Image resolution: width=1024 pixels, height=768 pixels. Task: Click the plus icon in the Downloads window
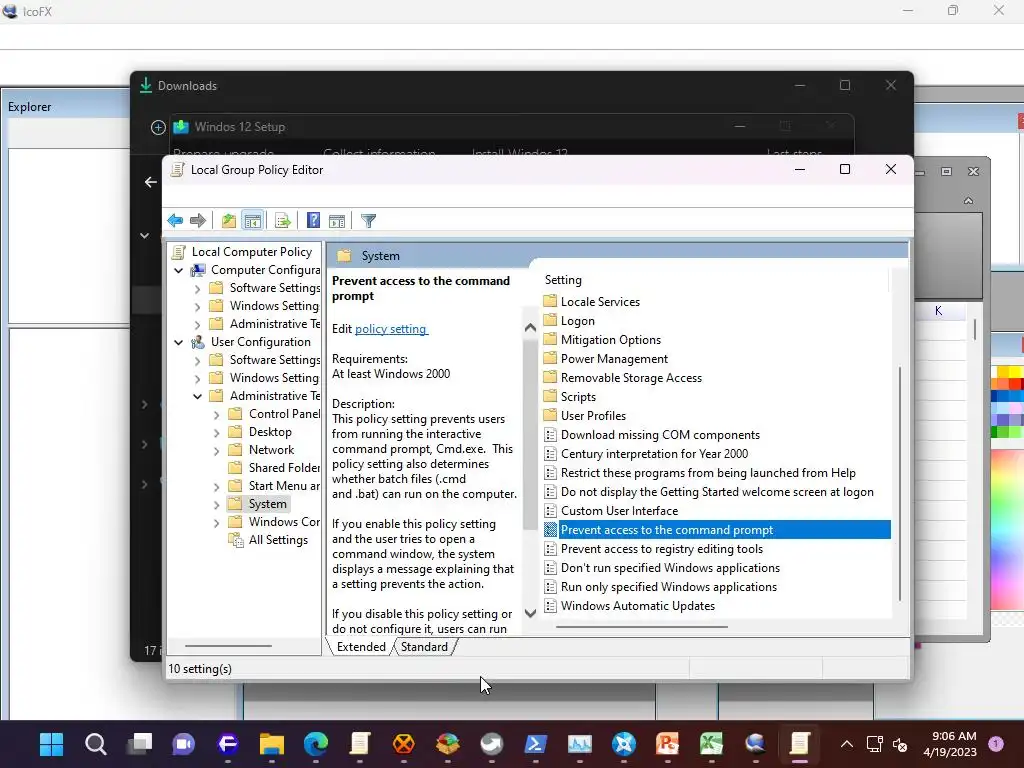pos(158,127)
